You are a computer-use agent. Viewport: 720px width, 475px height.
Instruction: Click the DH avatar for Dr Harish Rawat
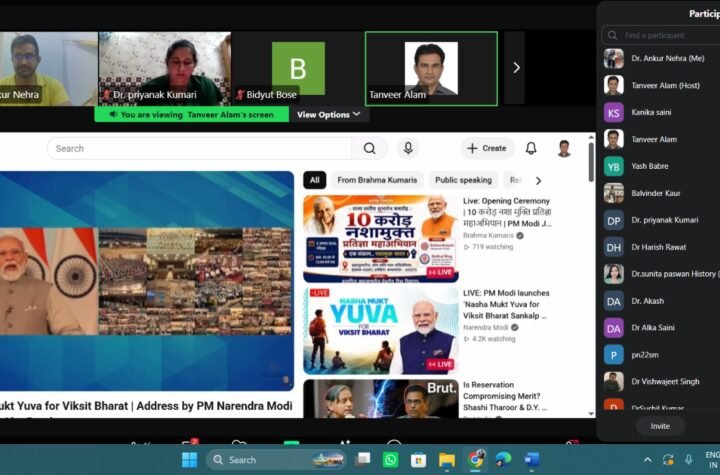tap(613, 248)
